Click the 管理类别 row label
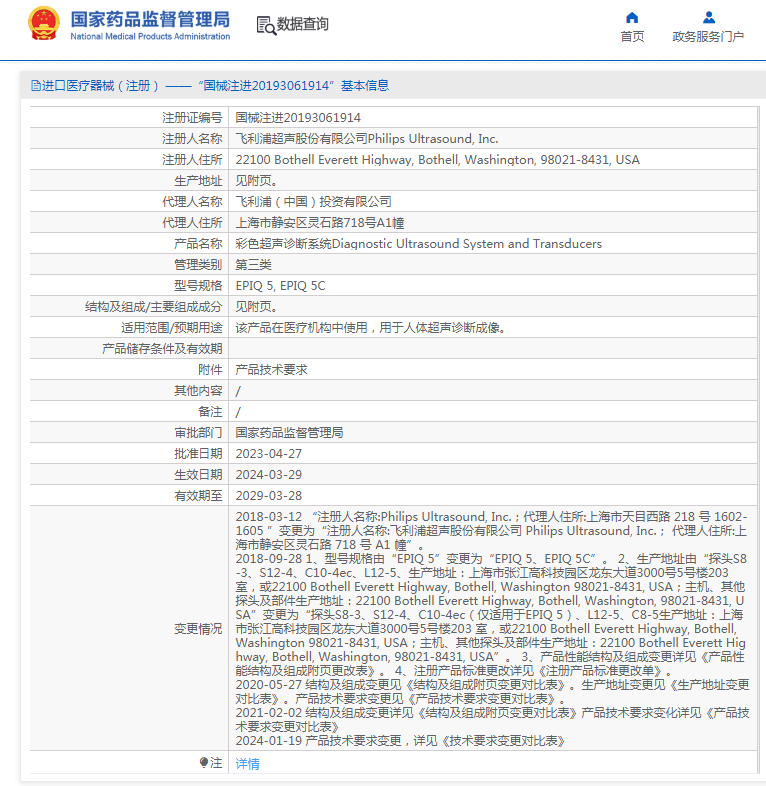The width and height of the screenshot is (766, 786). [198, 265]
